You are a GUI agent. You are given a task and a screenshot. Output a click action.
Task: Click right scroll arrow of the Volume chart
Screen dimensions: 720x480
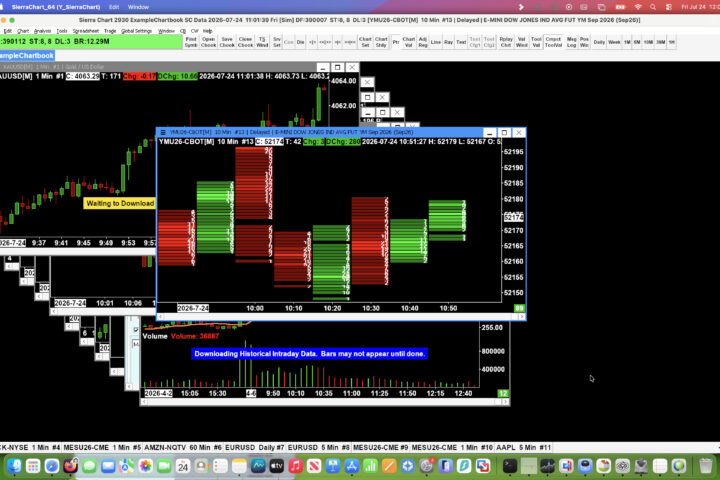point(505,402)
